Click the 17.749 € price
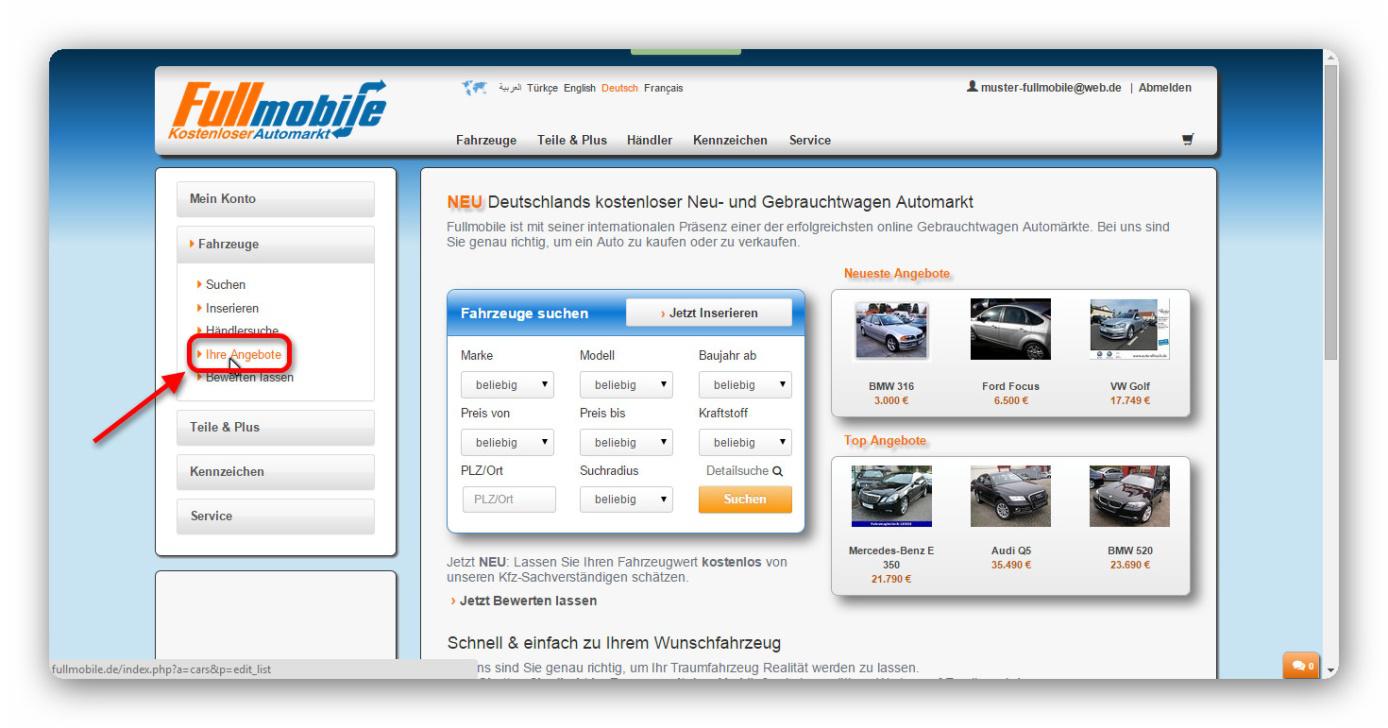Image resolution: width=1388 pixels, height=728 pixels. coord(1130,400)
